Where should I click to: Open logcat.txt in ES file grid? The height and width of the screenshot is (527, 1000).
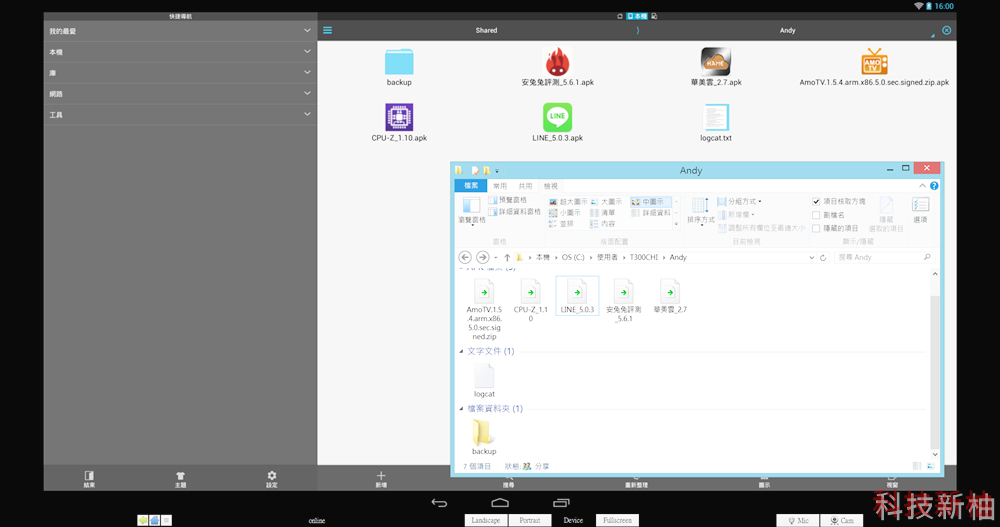[716, 122]
